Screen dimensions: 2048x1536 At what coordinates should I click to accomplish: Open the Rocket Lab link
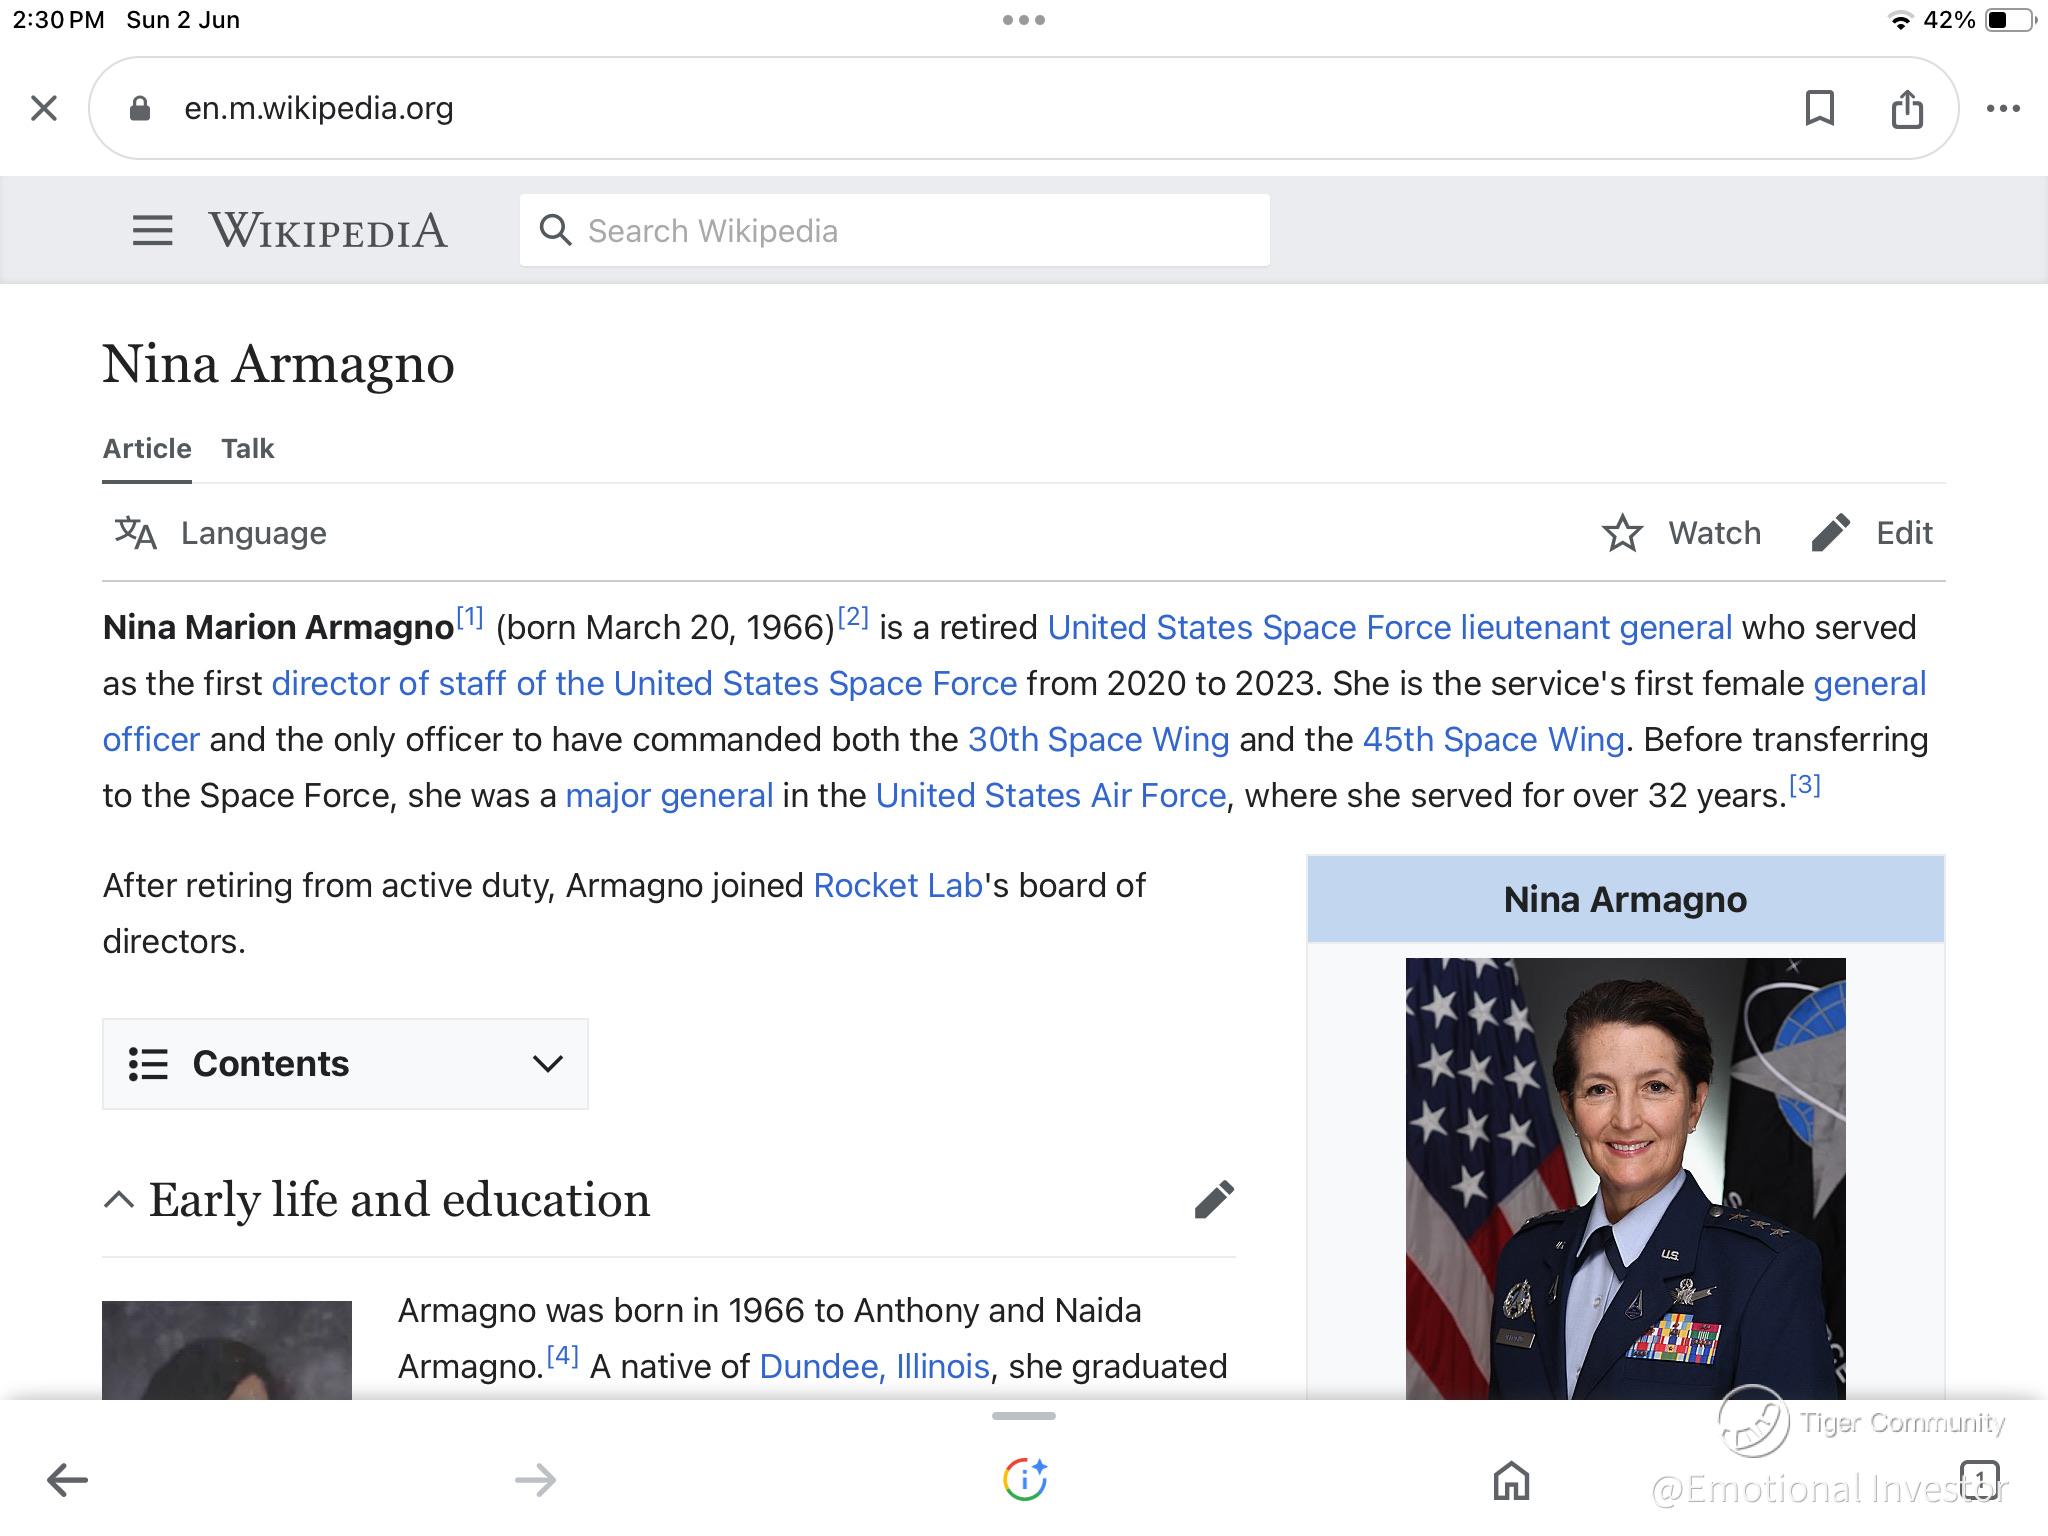pyautogui.click(x=897, y=886)
